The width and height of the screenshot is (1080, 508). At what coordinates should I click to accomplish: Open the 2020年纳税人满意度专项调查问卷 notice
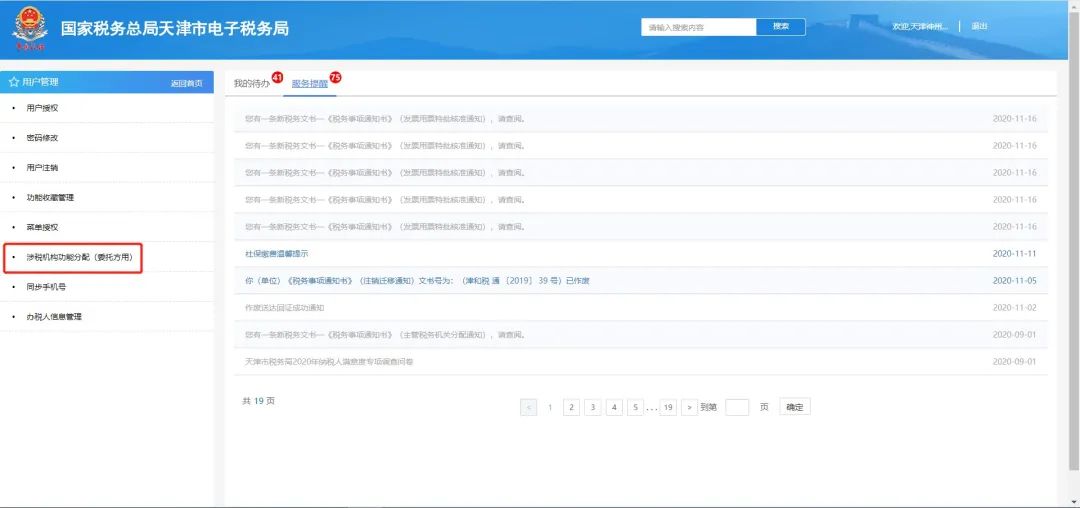[329, 361]
